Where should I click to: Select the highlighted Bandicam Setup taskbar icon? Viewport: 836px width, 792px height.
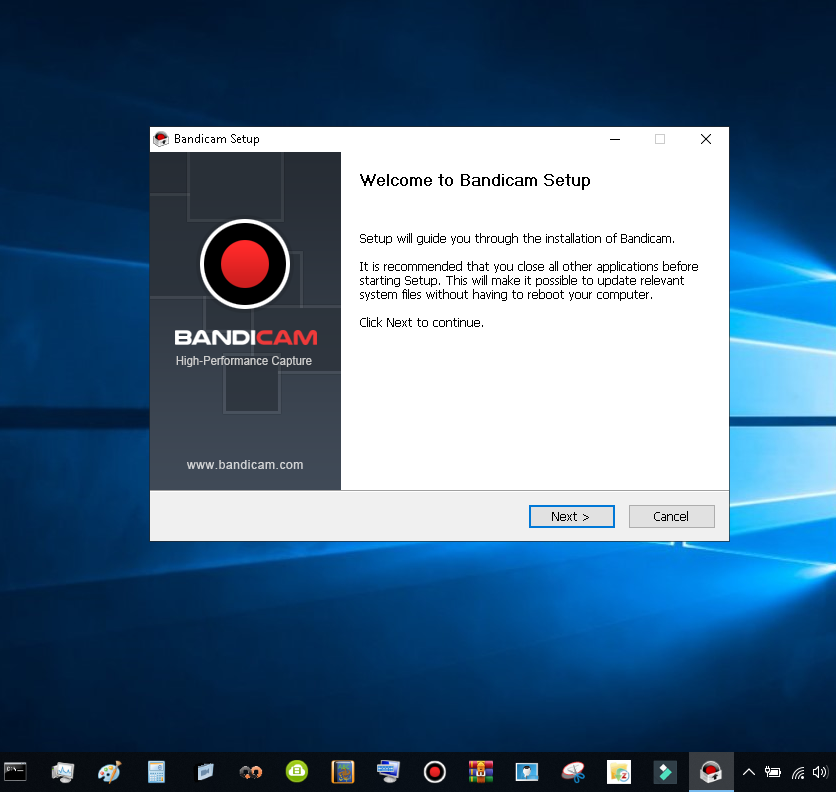pos(711,772)
